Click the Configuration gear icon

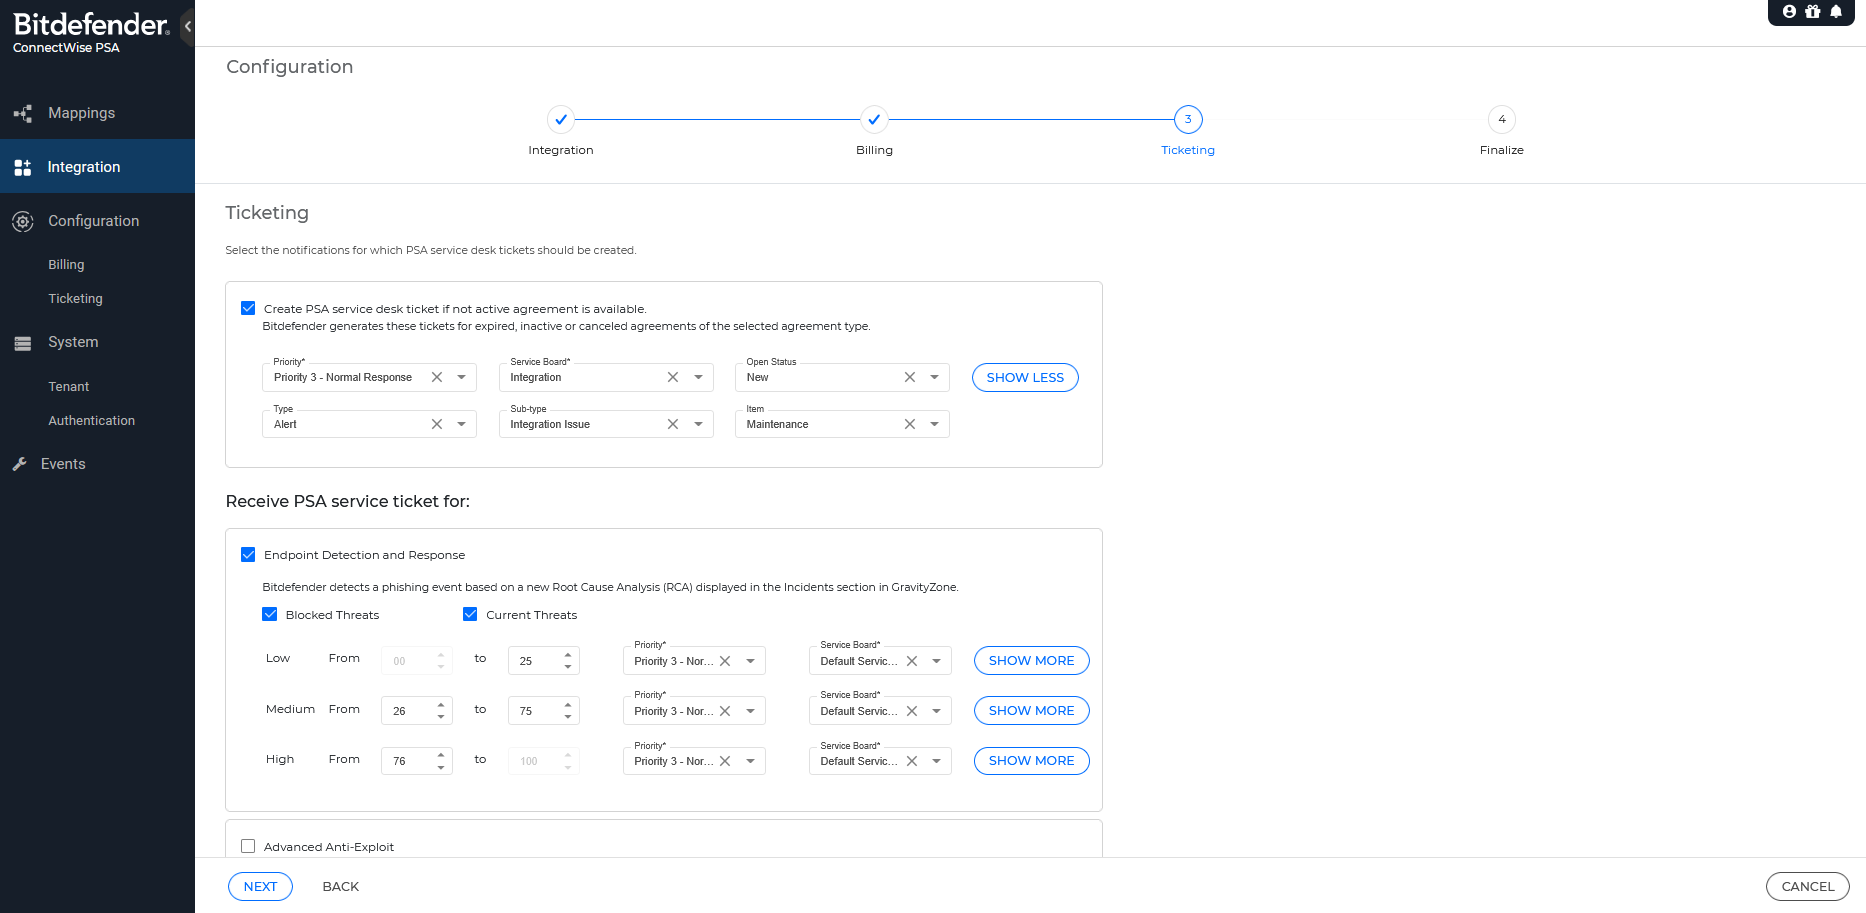23,221
